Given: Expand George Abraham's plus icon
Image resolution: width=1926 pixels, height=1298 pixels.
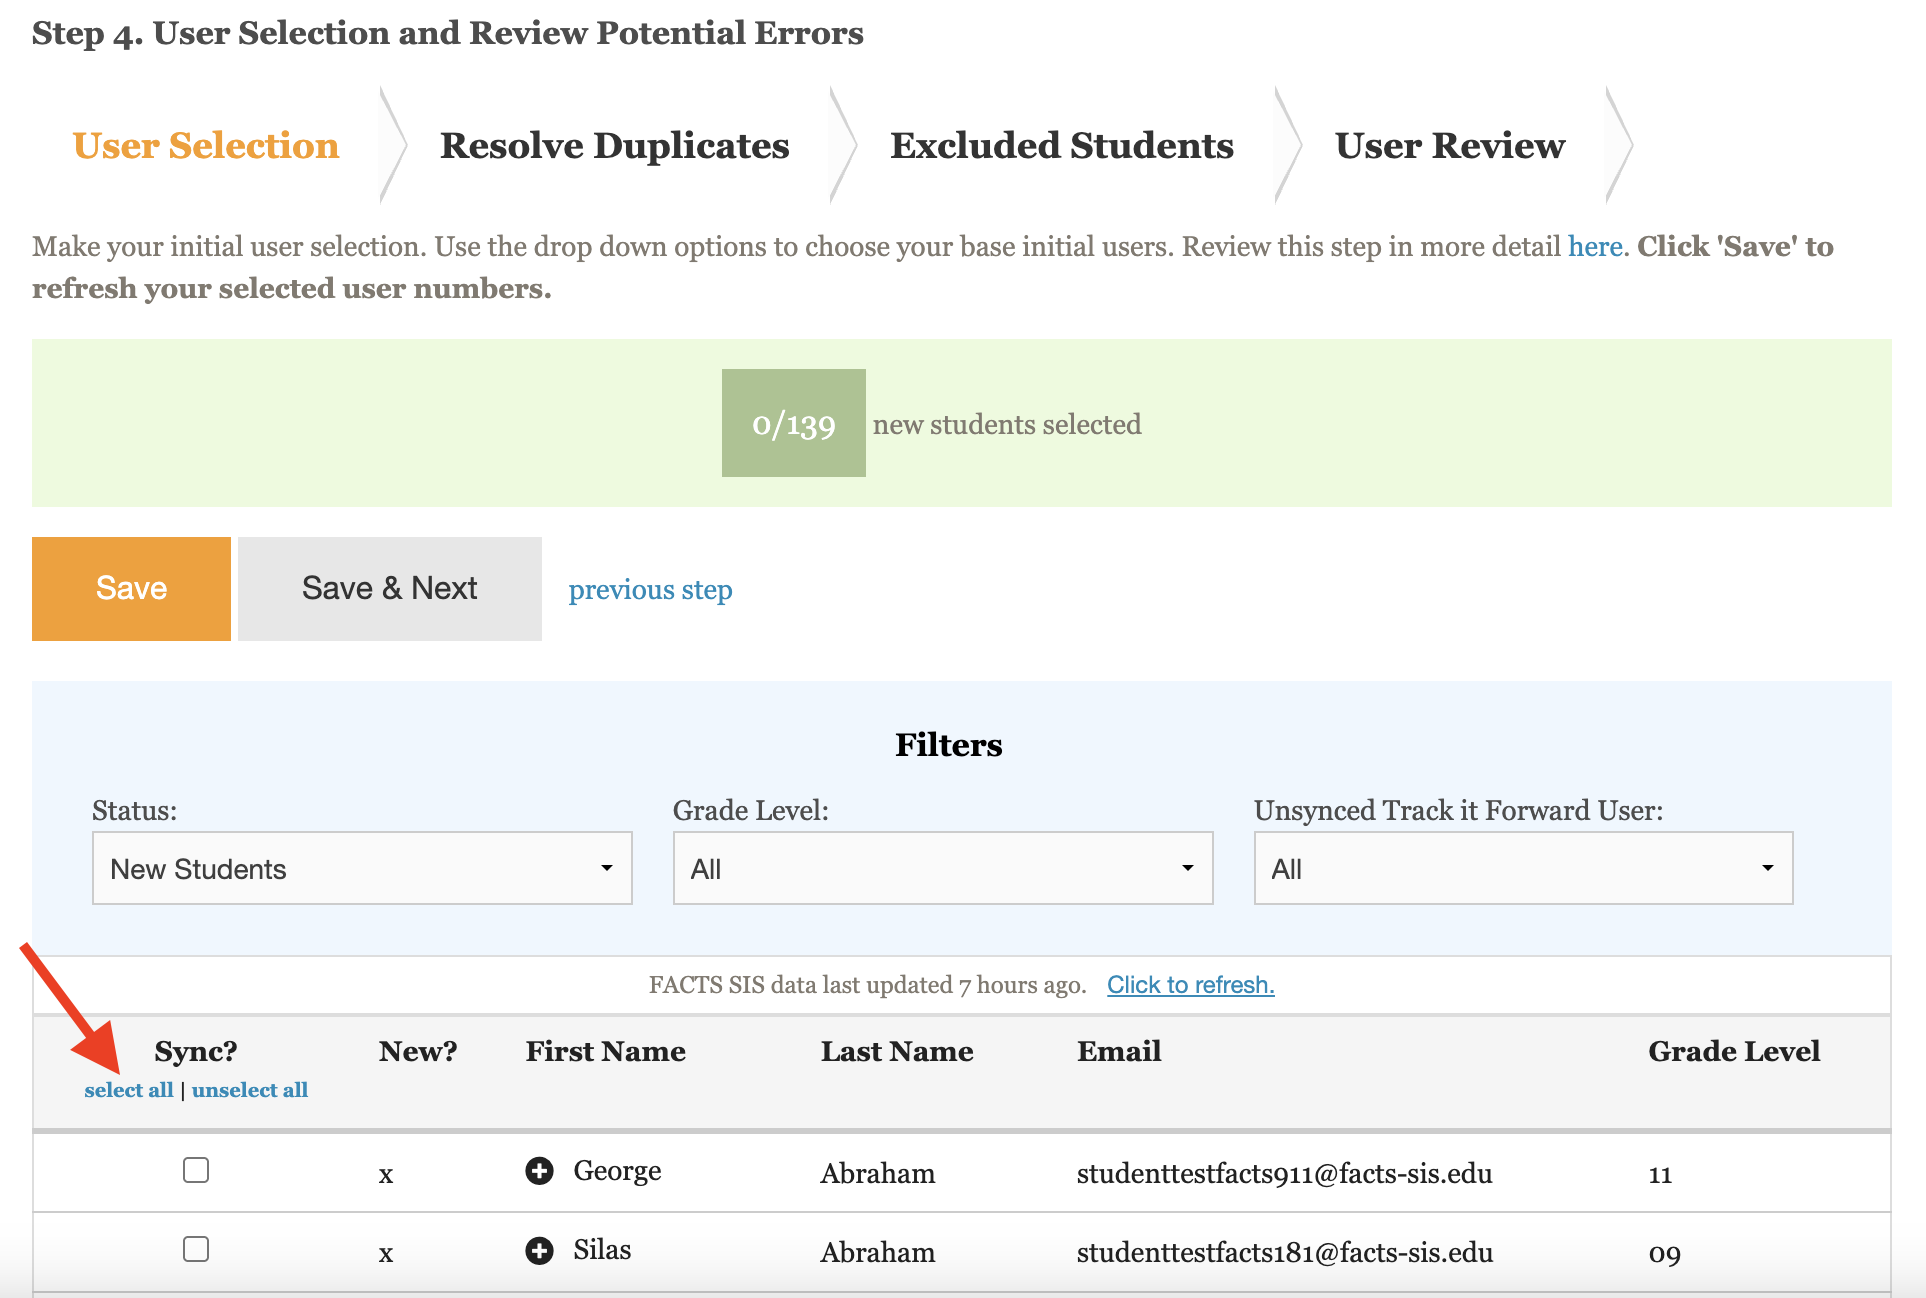Looking at the screenshot, I should [539, 1171].
